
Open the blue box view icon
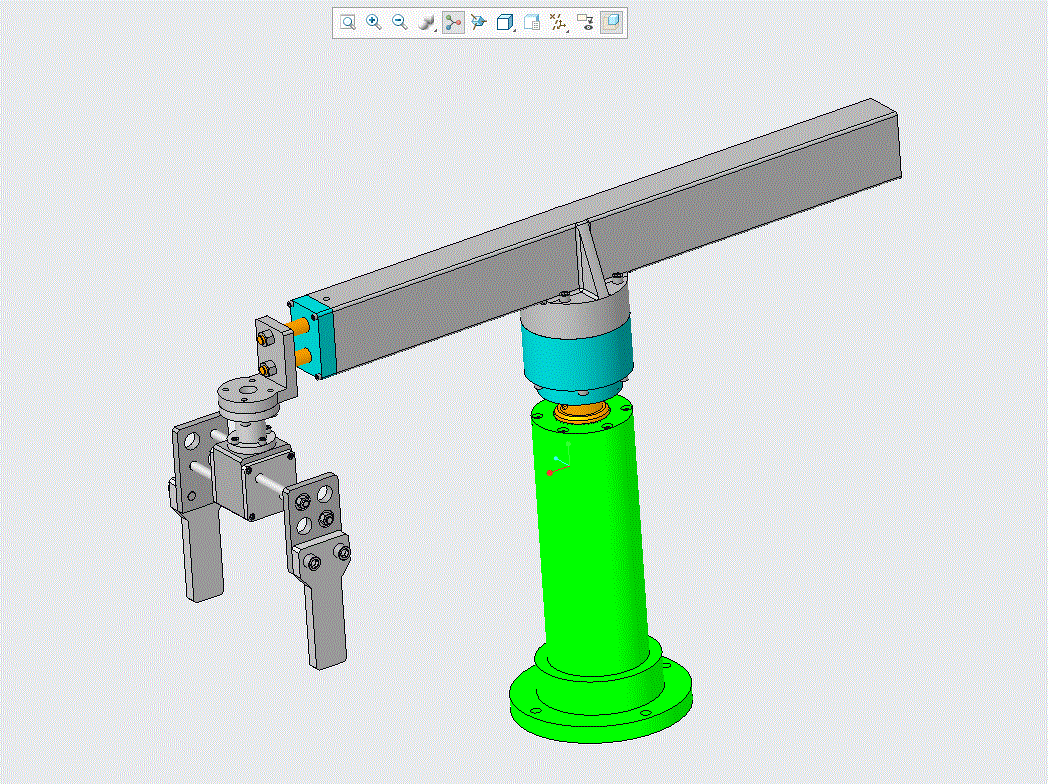504,23
